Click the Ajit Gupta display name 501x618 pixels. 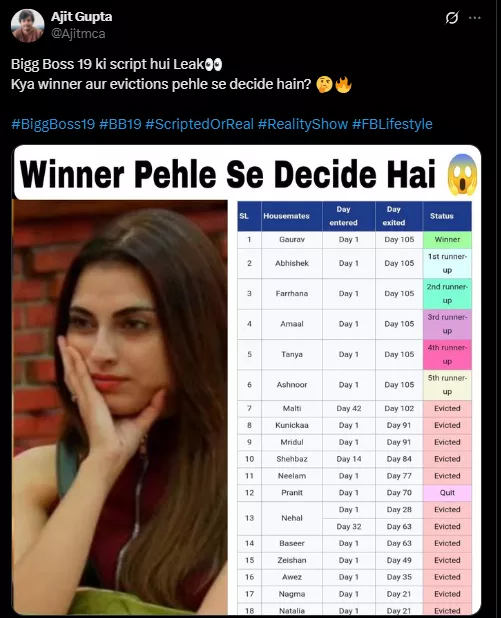coord(82,17)
